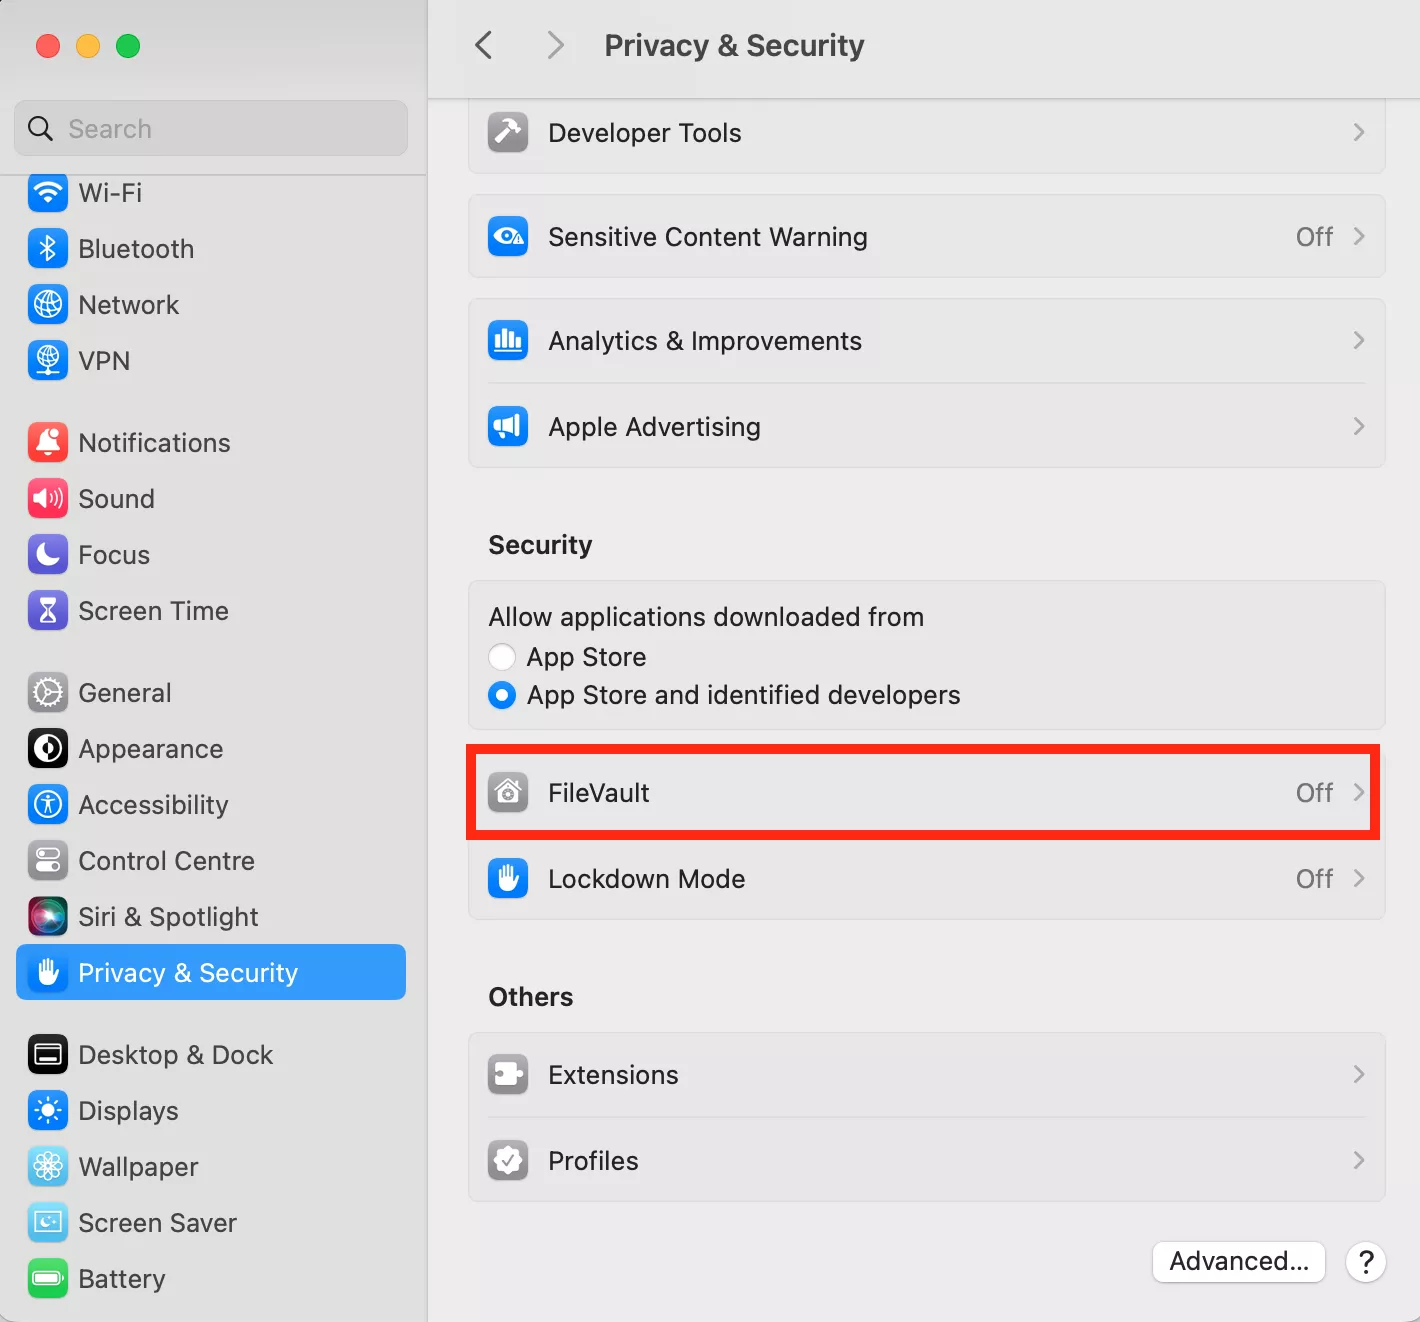Viewport: 1420px width, 1322px height.
Task: Click the Notifications bell icon
Action: [48, 443]
